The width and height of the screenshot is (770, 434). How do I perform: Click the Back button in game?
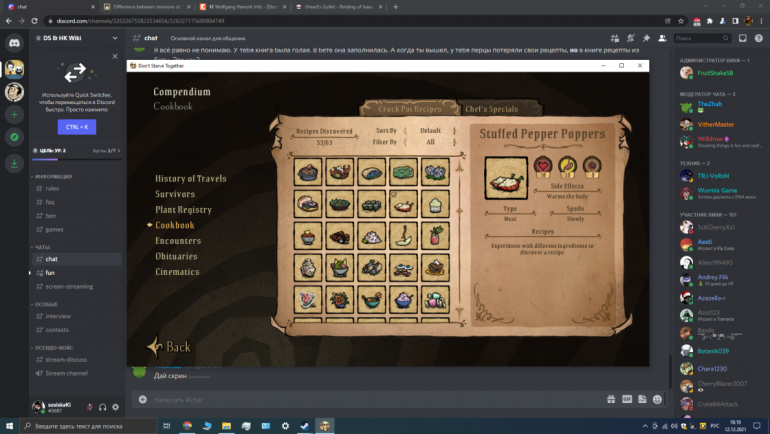click(x=169, y=347)
